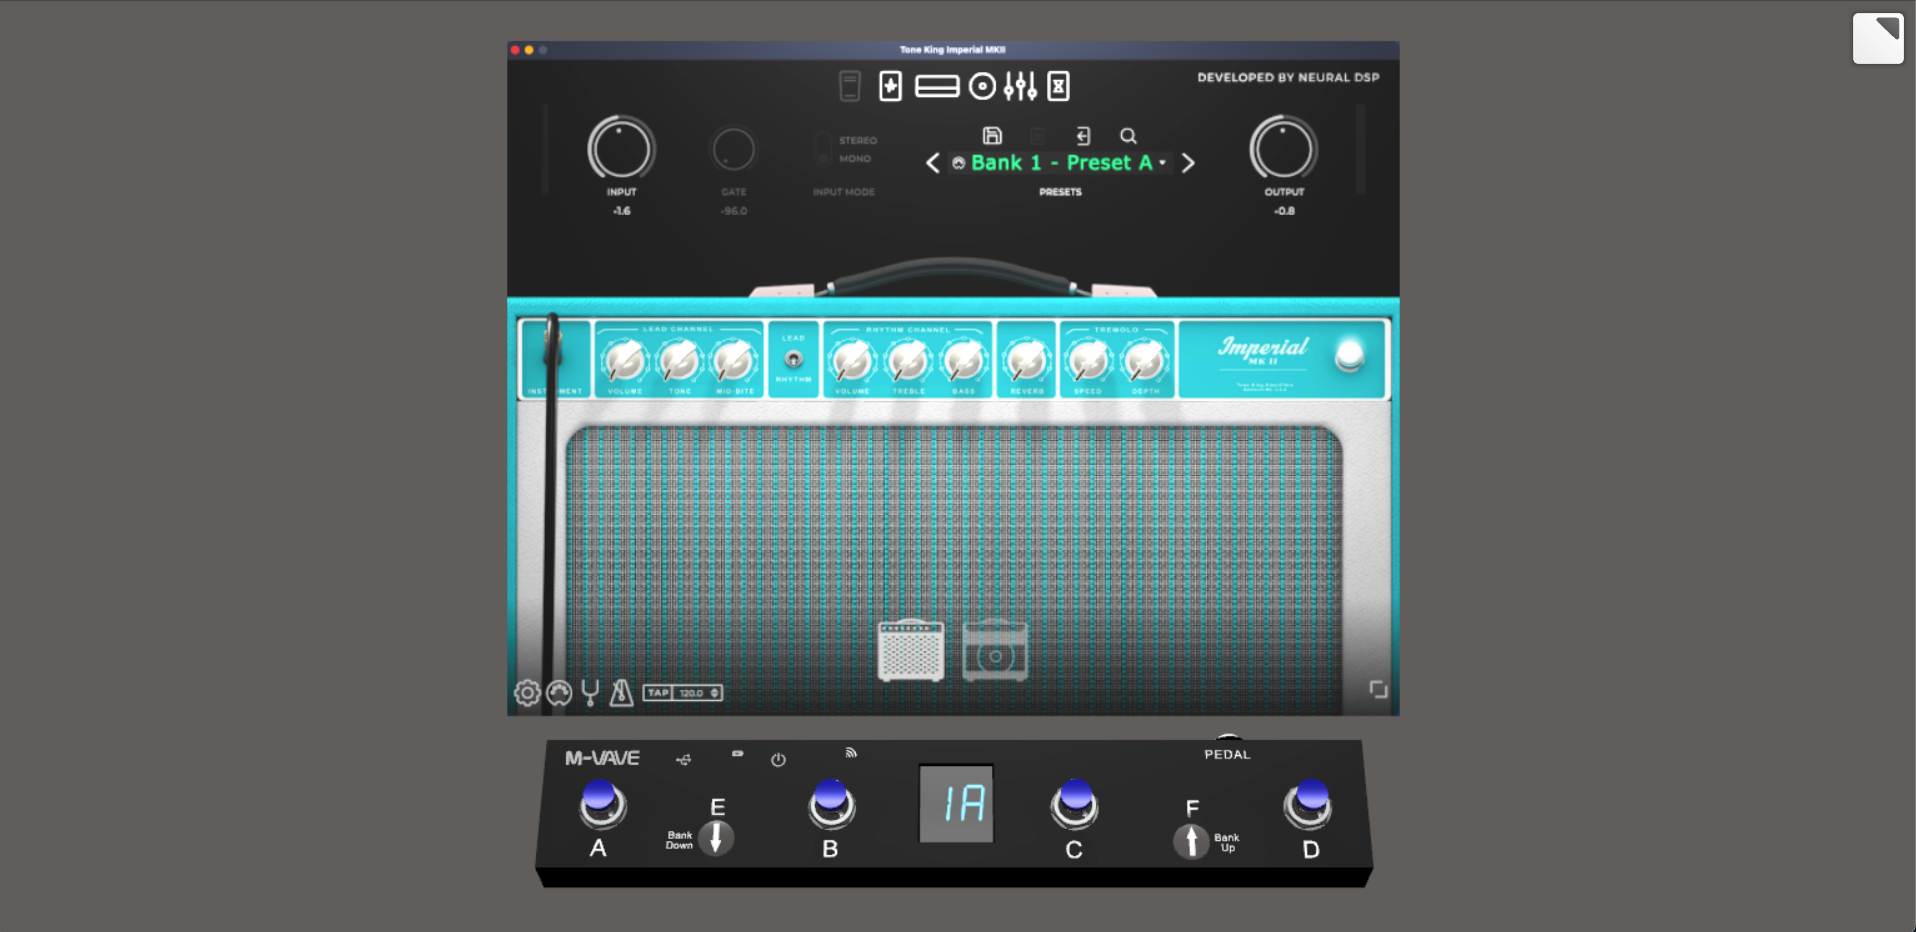Go to the previous preset arrow
Image resolution: width=1916 pixels, height=932 pixels.
[932, 163]
